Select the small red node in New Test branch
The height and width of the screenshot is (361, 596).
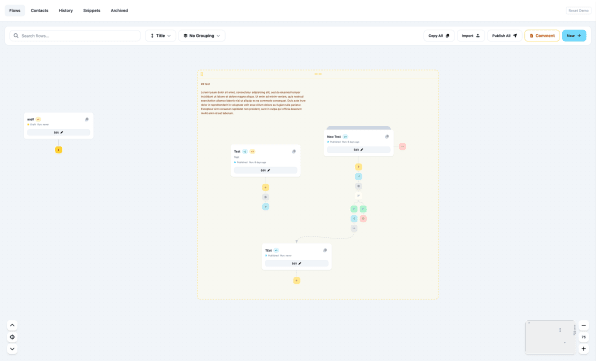[363, 218]
